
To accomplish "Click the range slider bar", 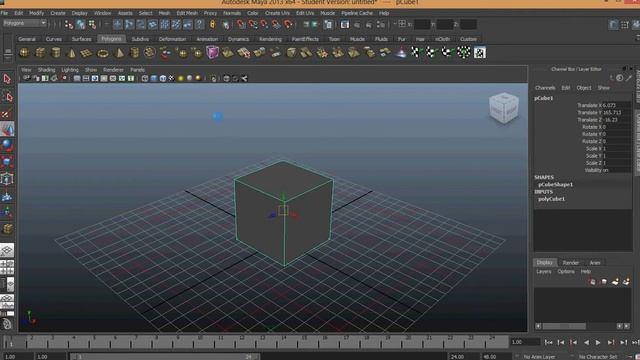I will tap(165, 357).
